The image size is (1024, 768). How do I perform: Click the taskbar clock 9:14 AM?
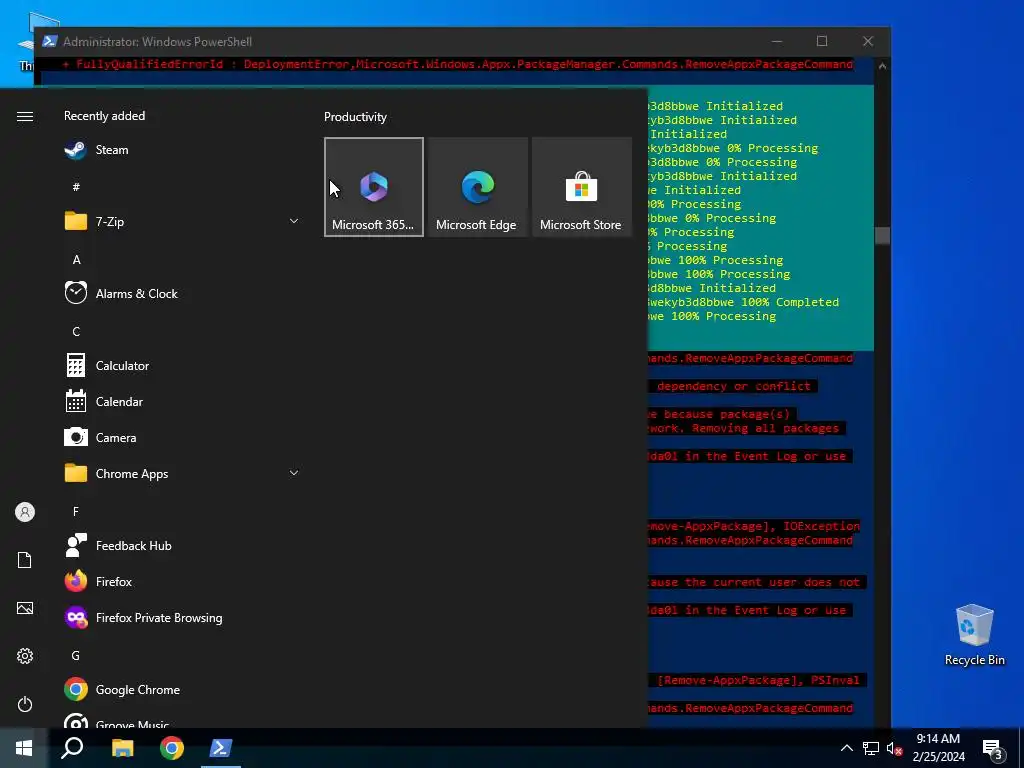point(938,739)
